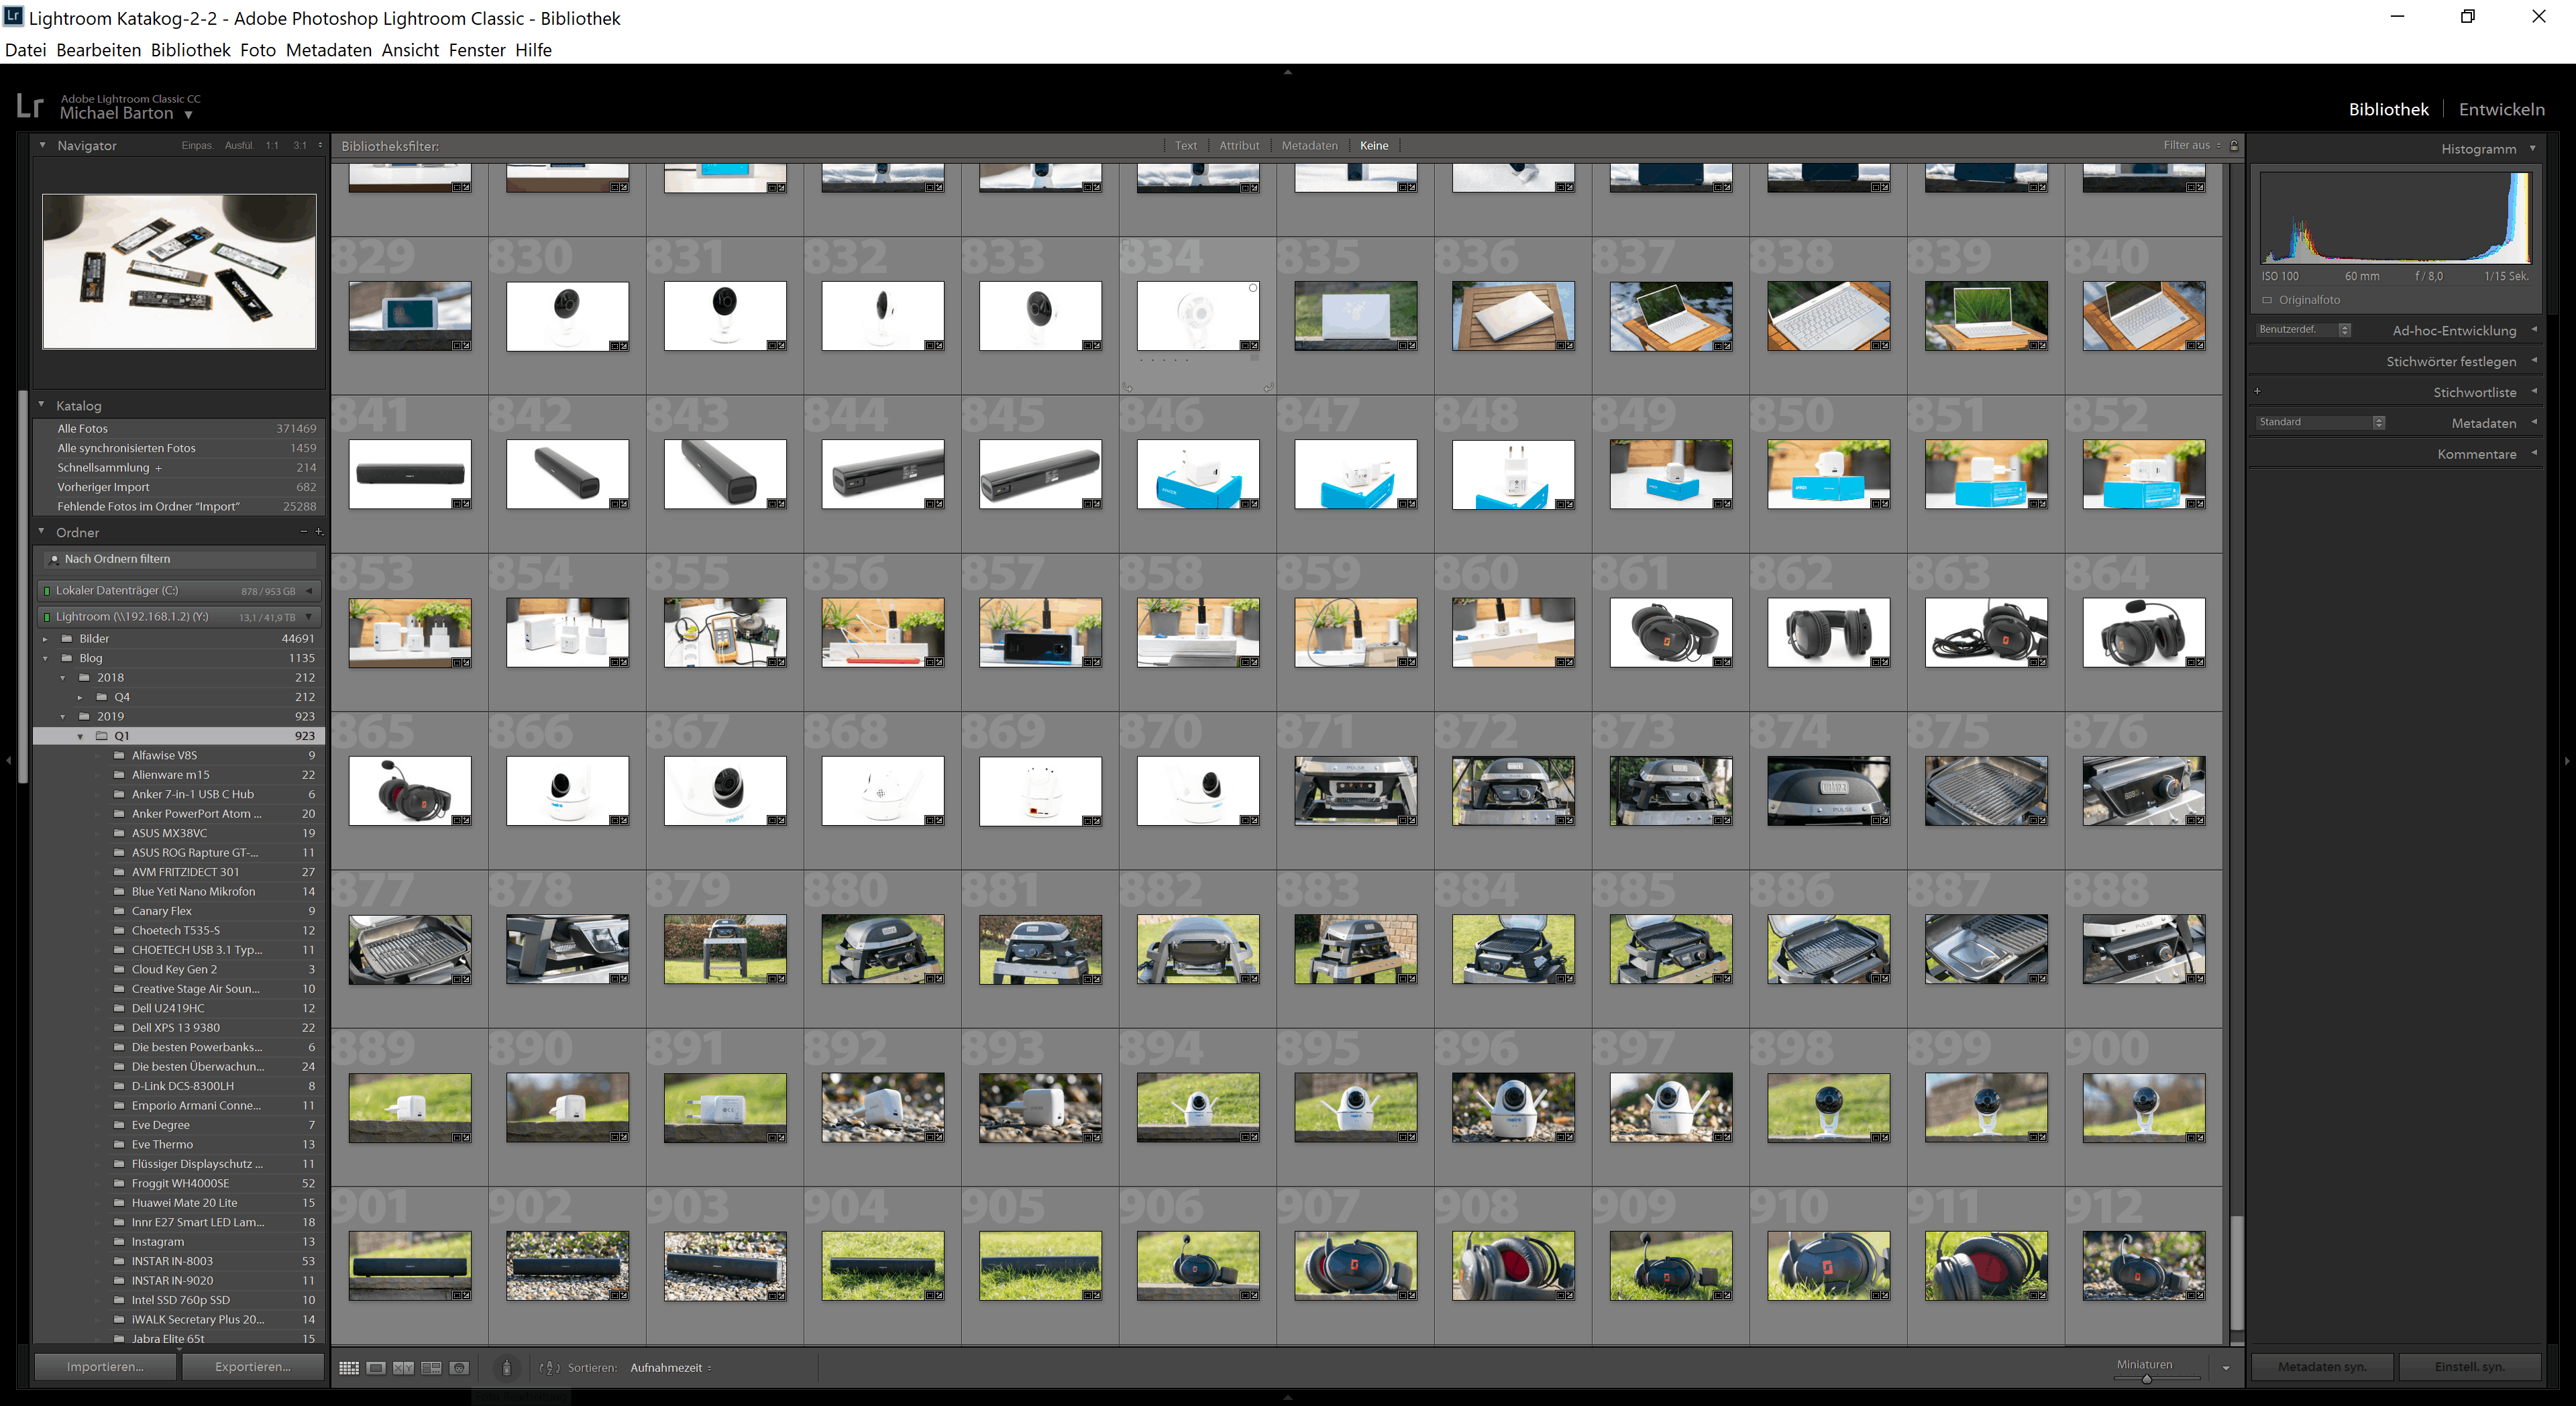This screenshot has height=1406, width=2576.
Task: Adjust the Miniaturen thumbnail size slider
Action: (2147, 1379)
